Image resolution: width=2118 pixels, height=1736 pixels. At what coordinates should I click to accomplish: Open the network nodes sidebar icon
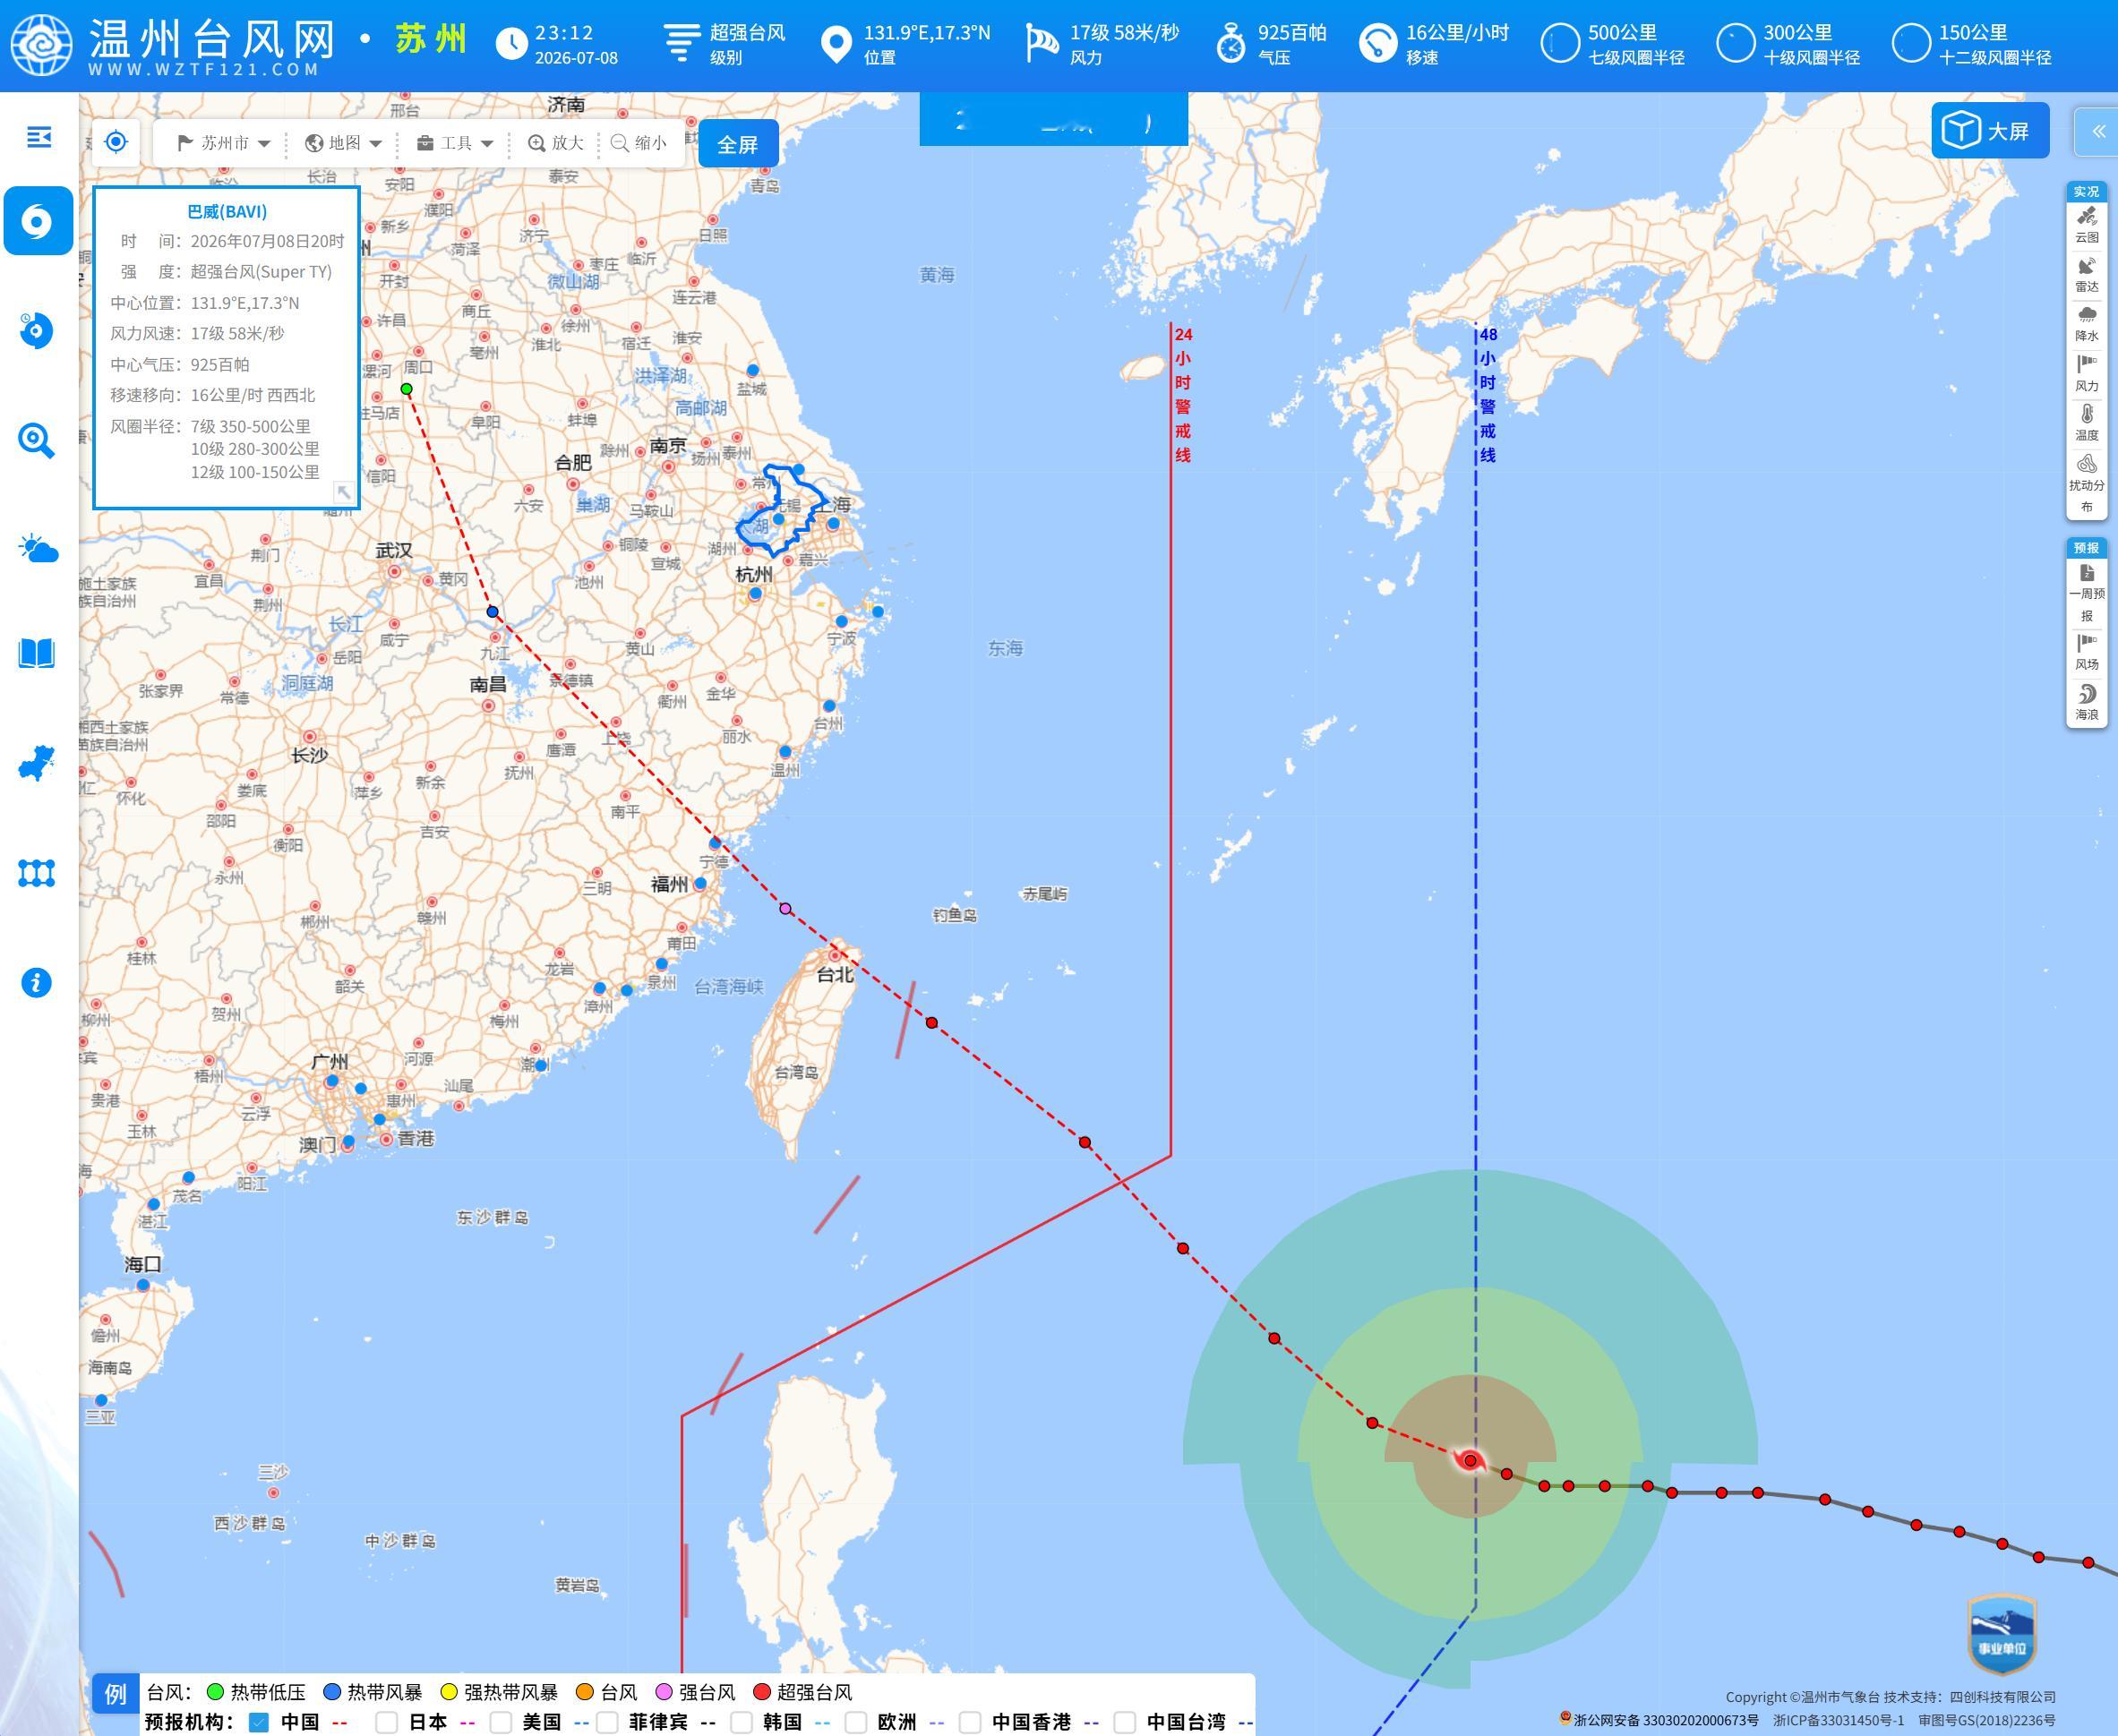37,873
